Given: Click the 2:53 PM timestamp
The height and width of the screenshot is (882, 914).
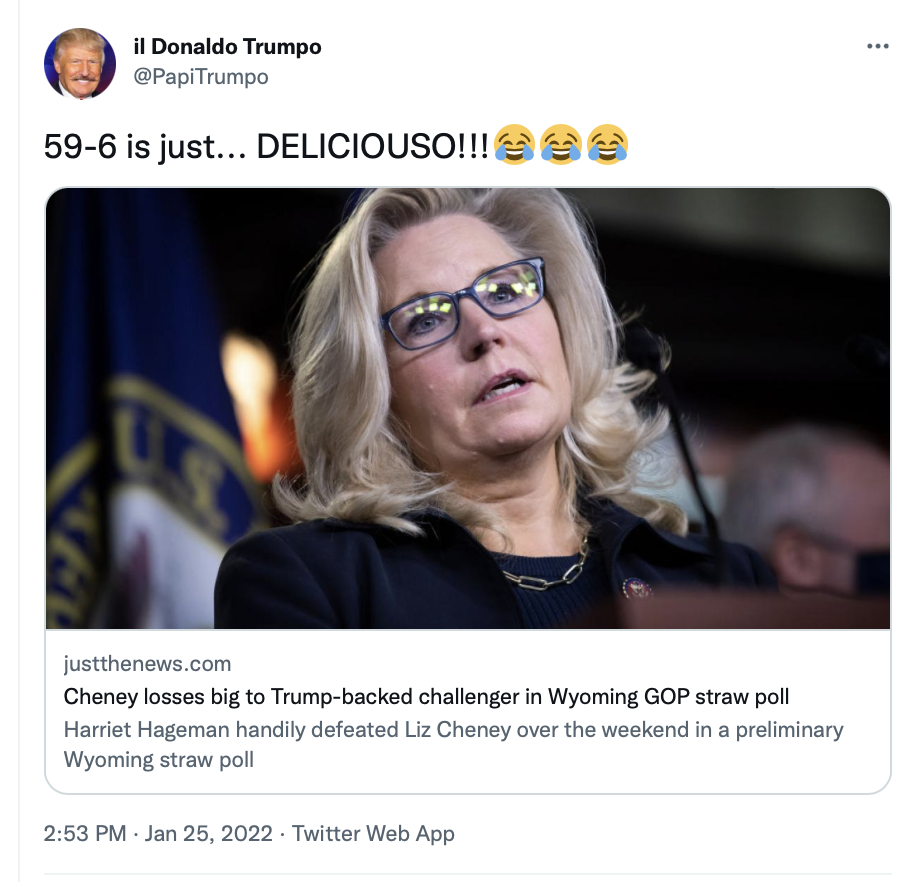Looking at the screenshot, I should coord(85,834).
